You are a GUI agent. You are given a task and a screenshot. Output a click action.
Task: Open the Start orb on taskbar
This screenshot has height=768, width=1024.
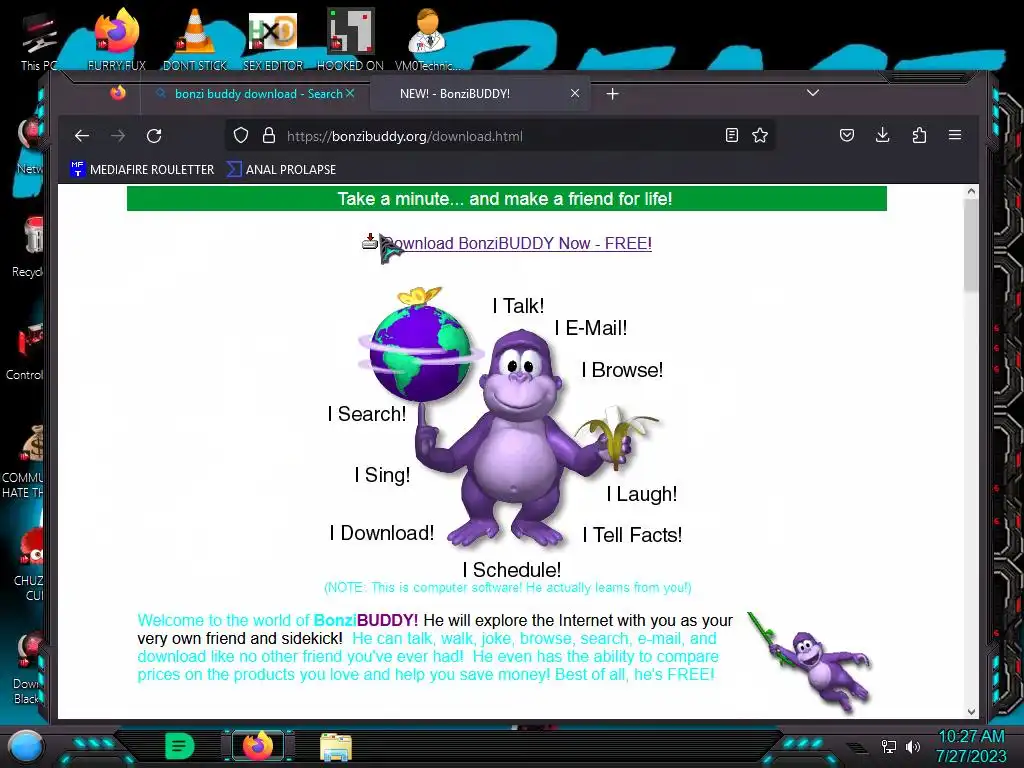point(26,746)
